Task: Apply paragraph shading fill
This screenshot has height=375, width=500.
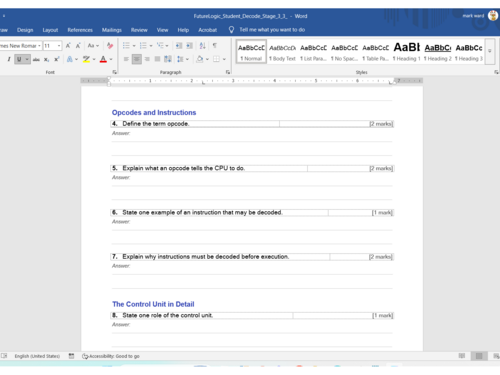Action: click(x=199, y=59)
